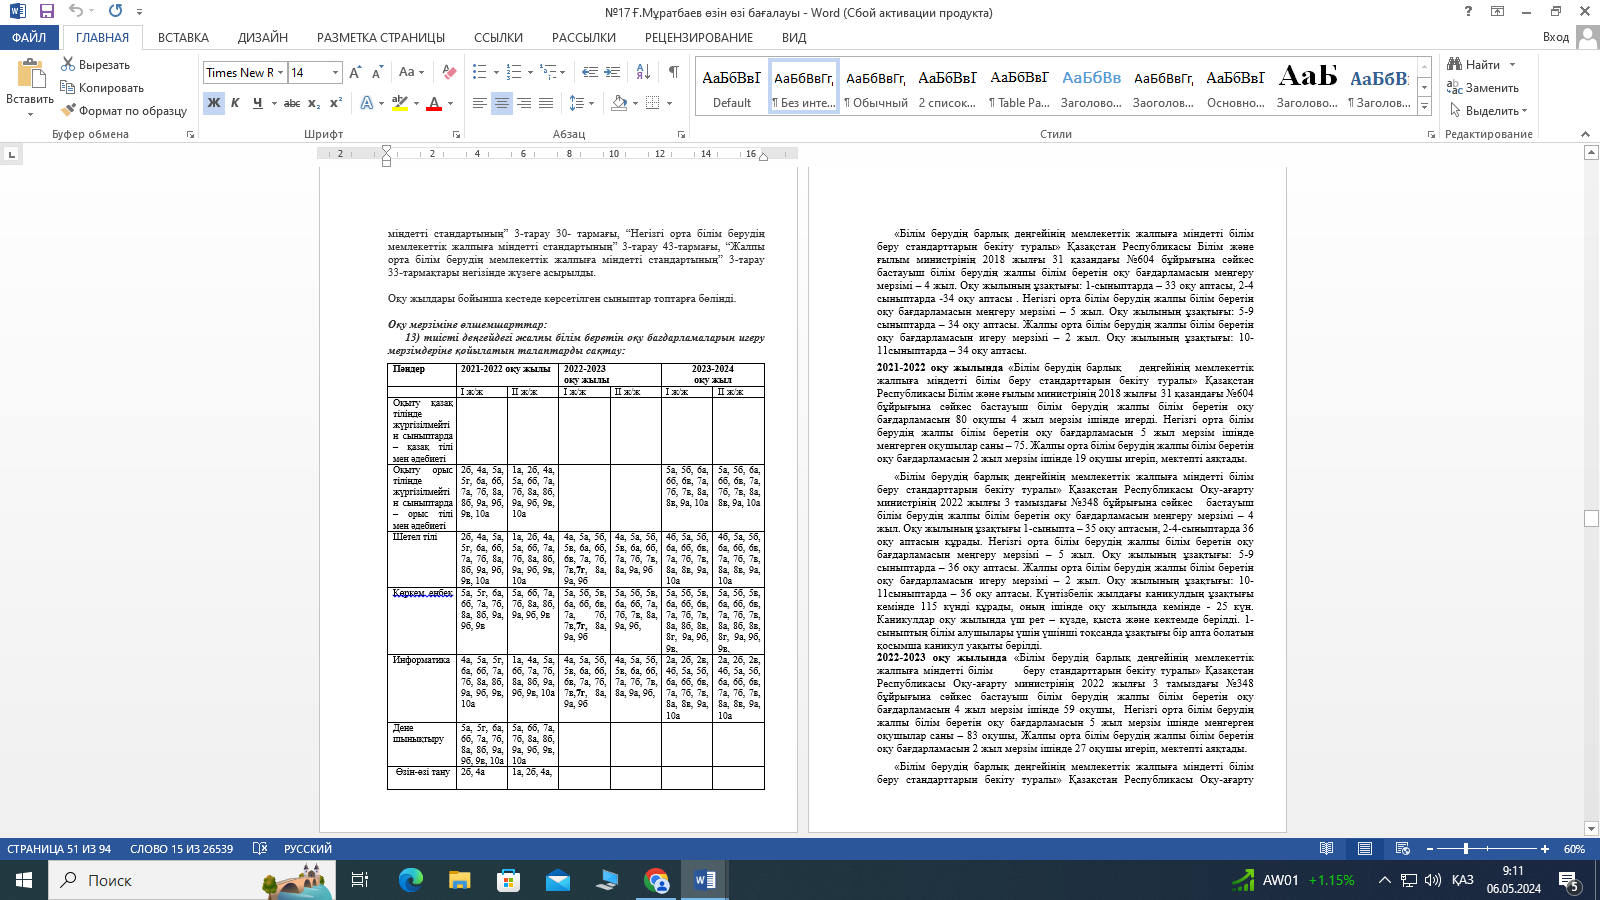This screenshot has height=900, width=1600.
Task: Switch to the РЕЦЕНЗИРОВАНИЕ (Review) tab
Action: (699, 38)
